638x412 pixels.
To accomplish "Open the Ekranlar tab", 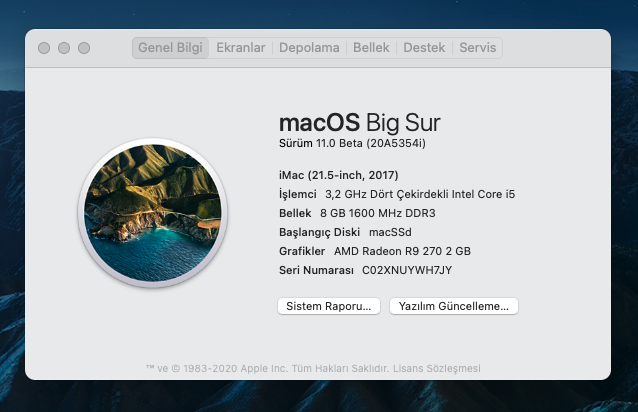I will (241, 48).
